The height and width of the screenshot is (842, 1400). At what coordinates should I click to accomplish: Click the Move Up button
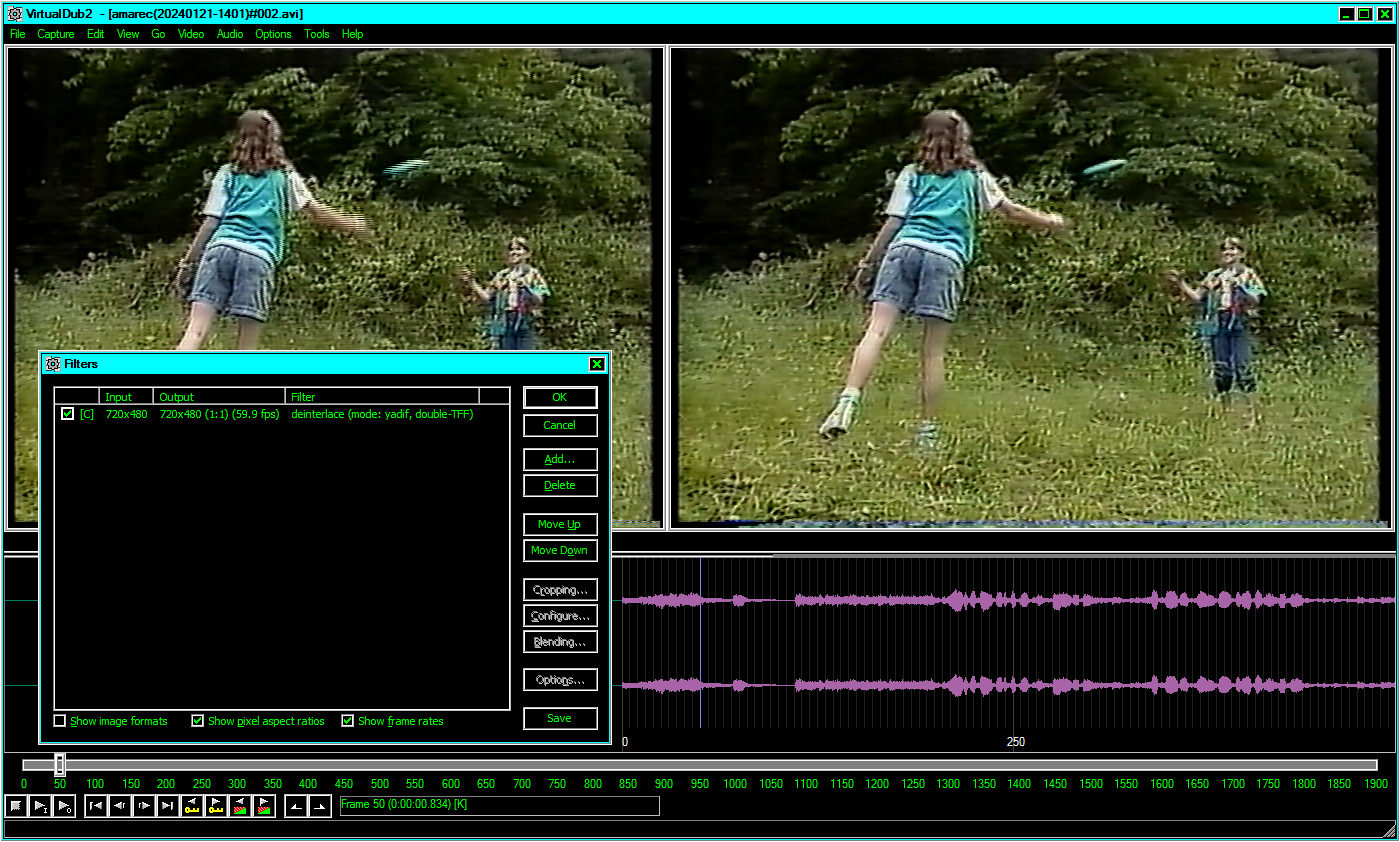(x=560, y=525)
